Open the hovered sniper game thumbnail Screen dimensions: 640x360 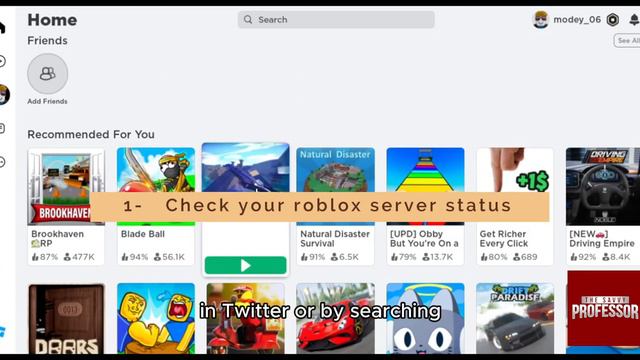click(245, 168)
